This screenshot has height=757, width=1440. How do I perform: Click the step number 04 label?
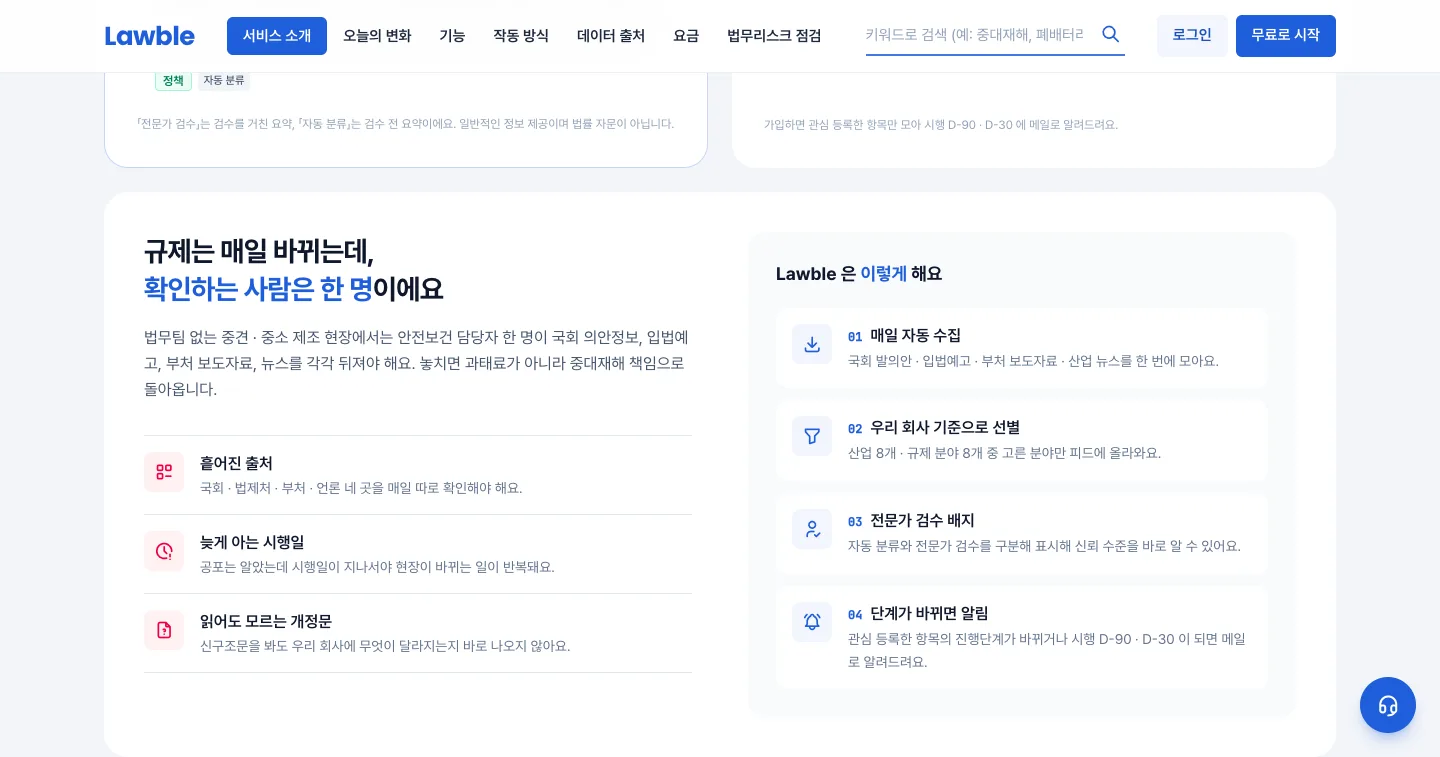(x=855, y=614)
